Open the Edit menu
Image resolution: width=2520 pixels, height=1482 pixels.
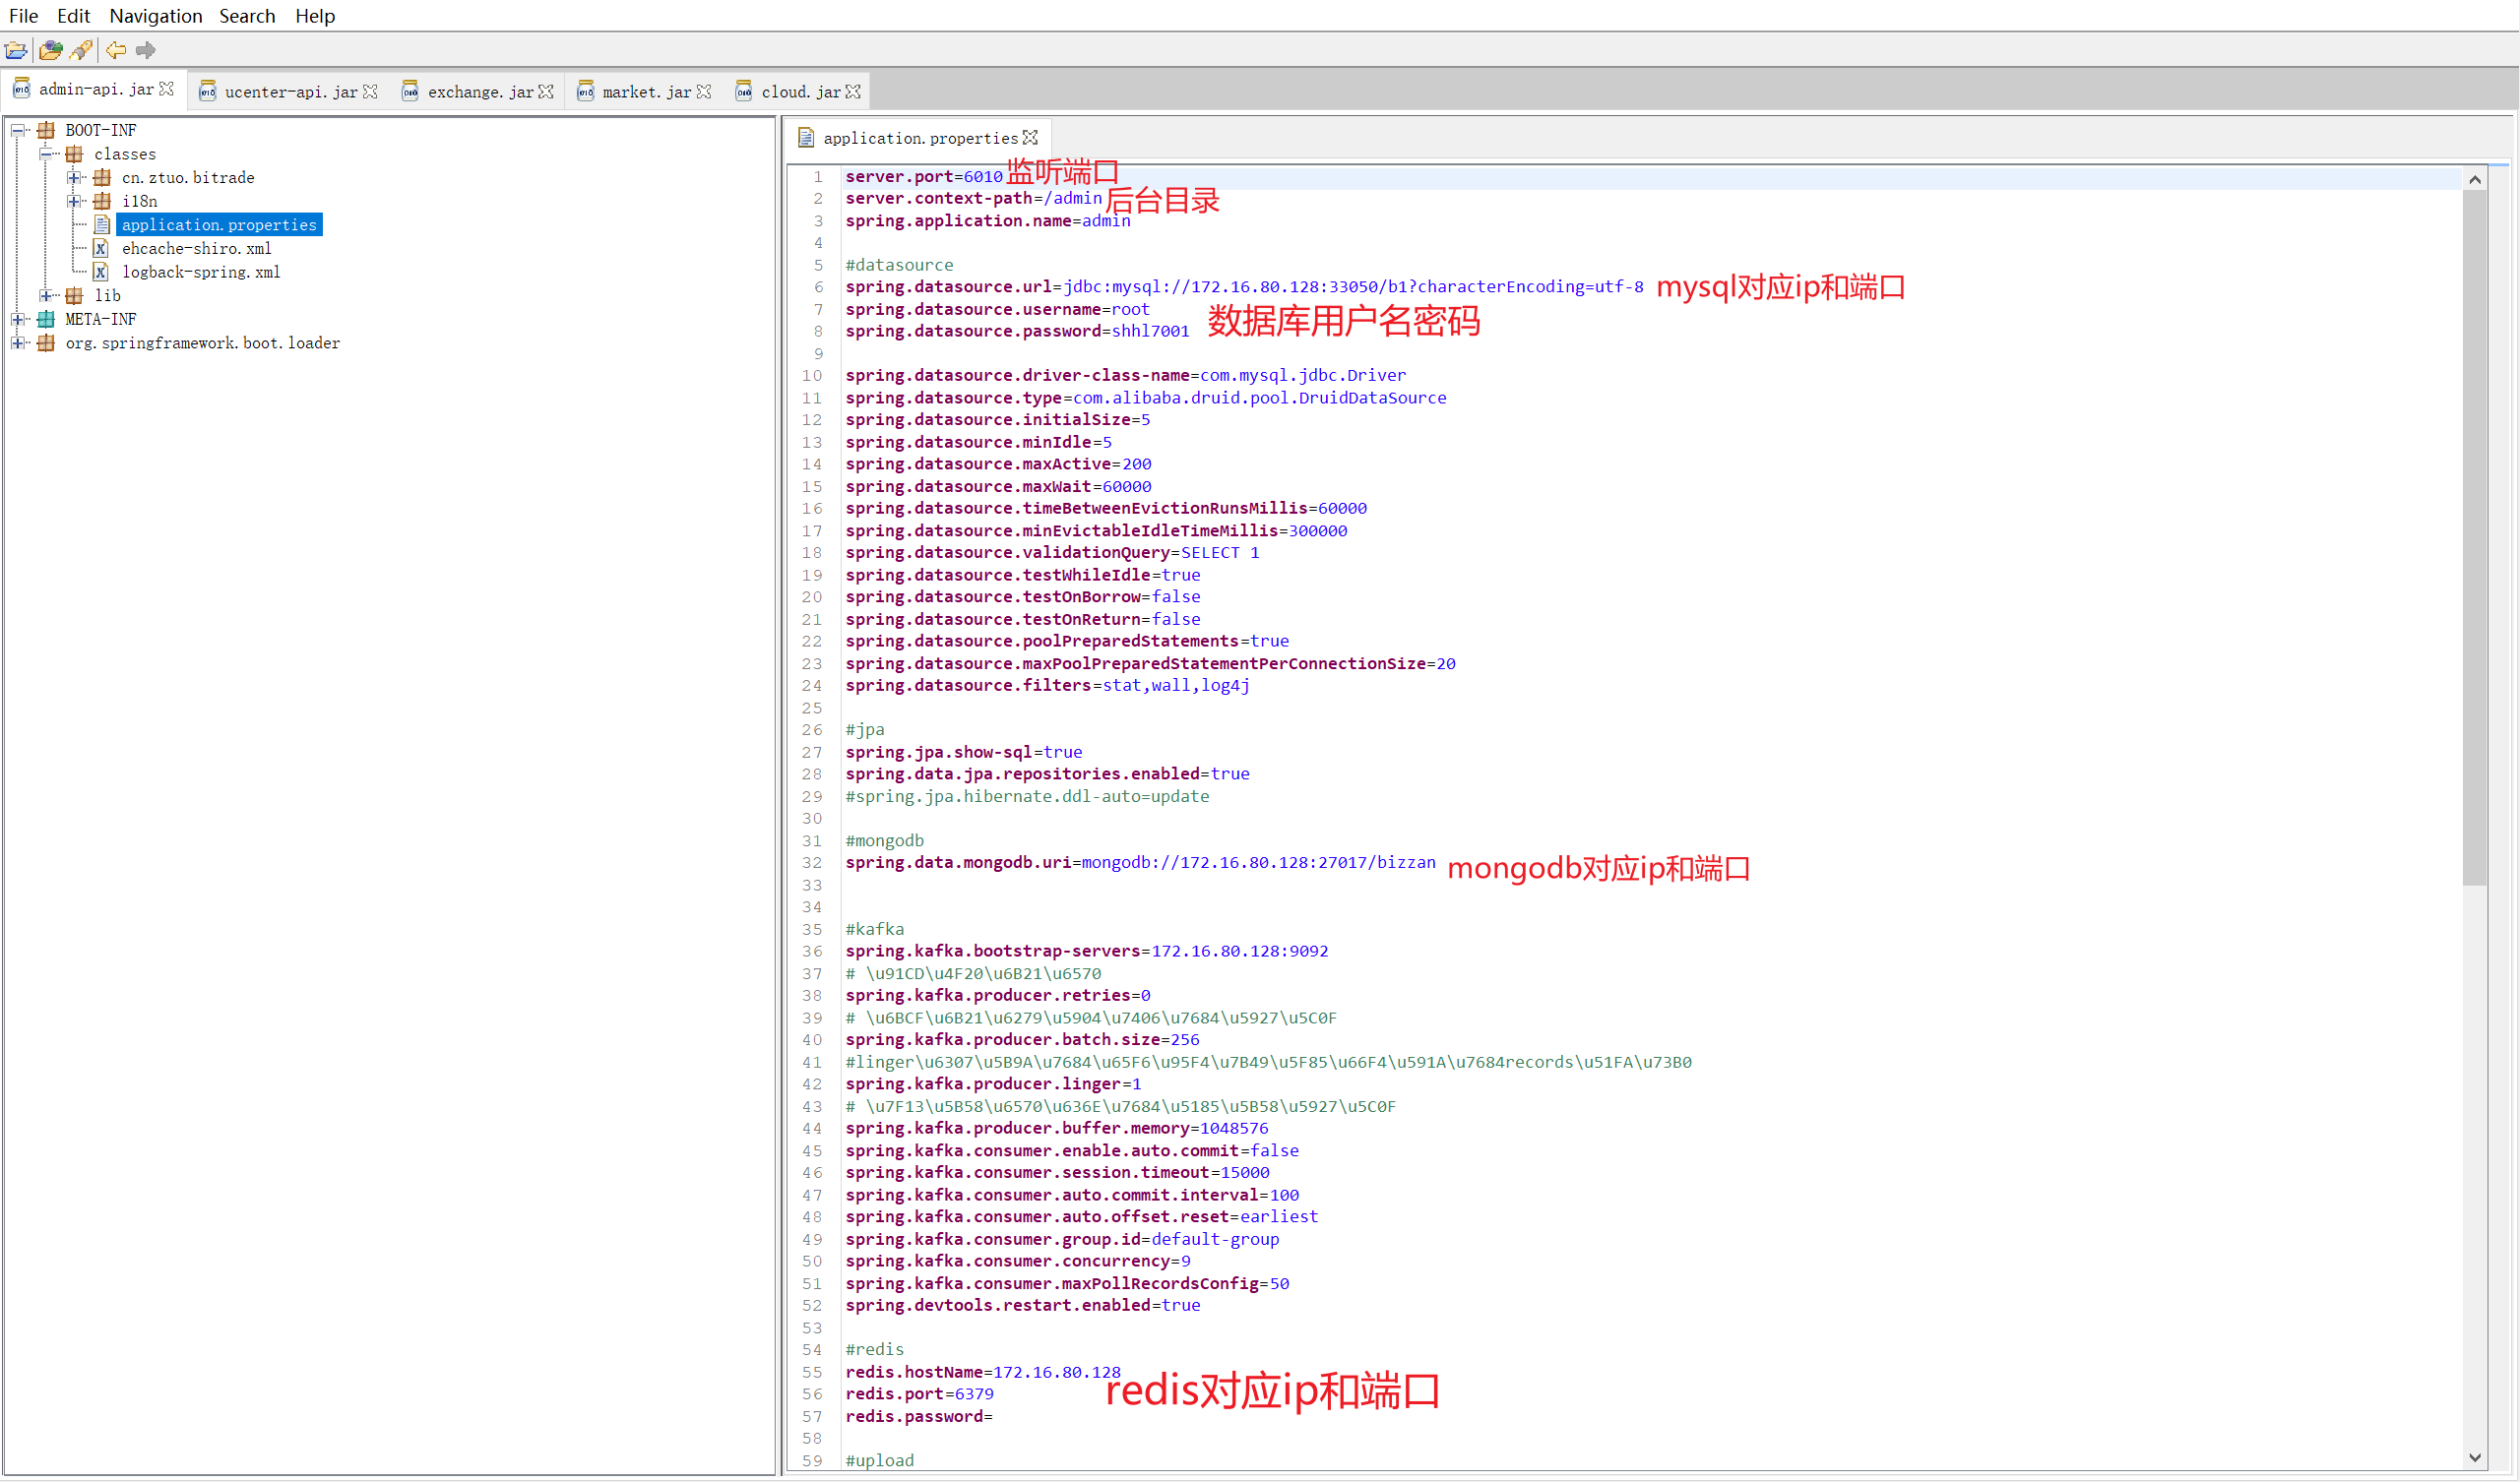(x=73, y=16)
